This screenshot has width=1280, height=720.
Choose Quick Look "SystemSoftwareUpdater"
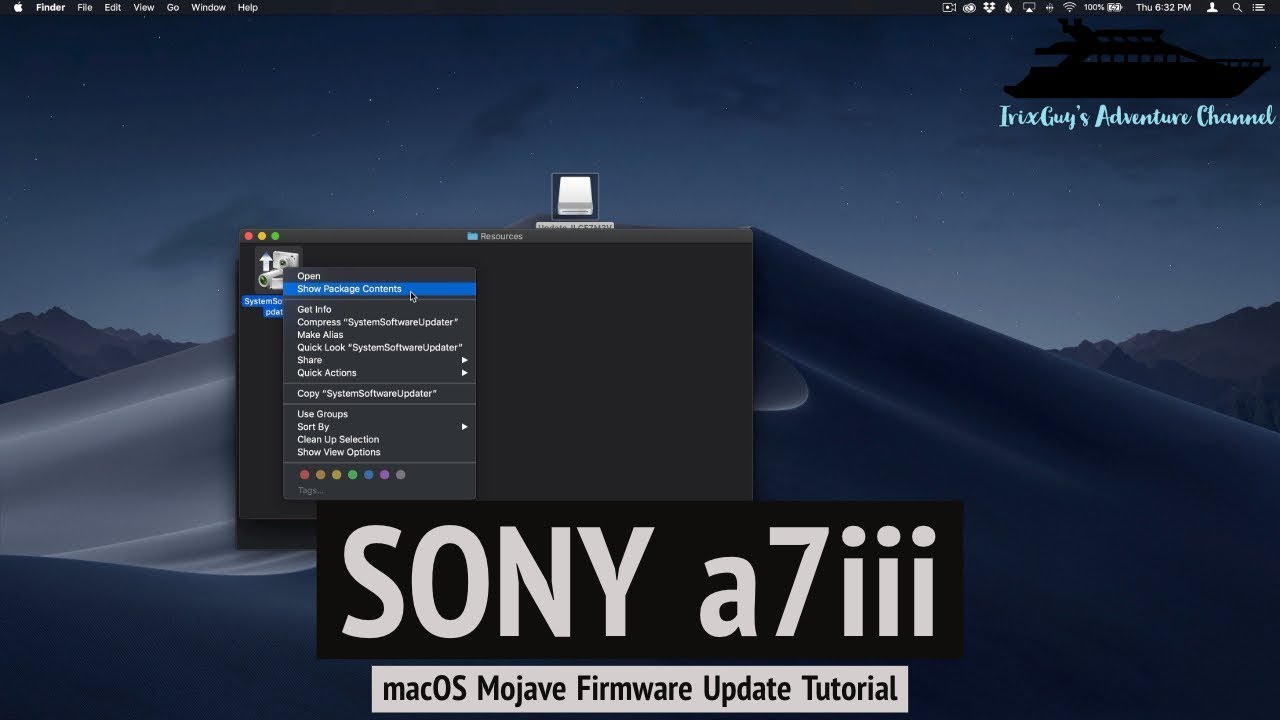380,348
